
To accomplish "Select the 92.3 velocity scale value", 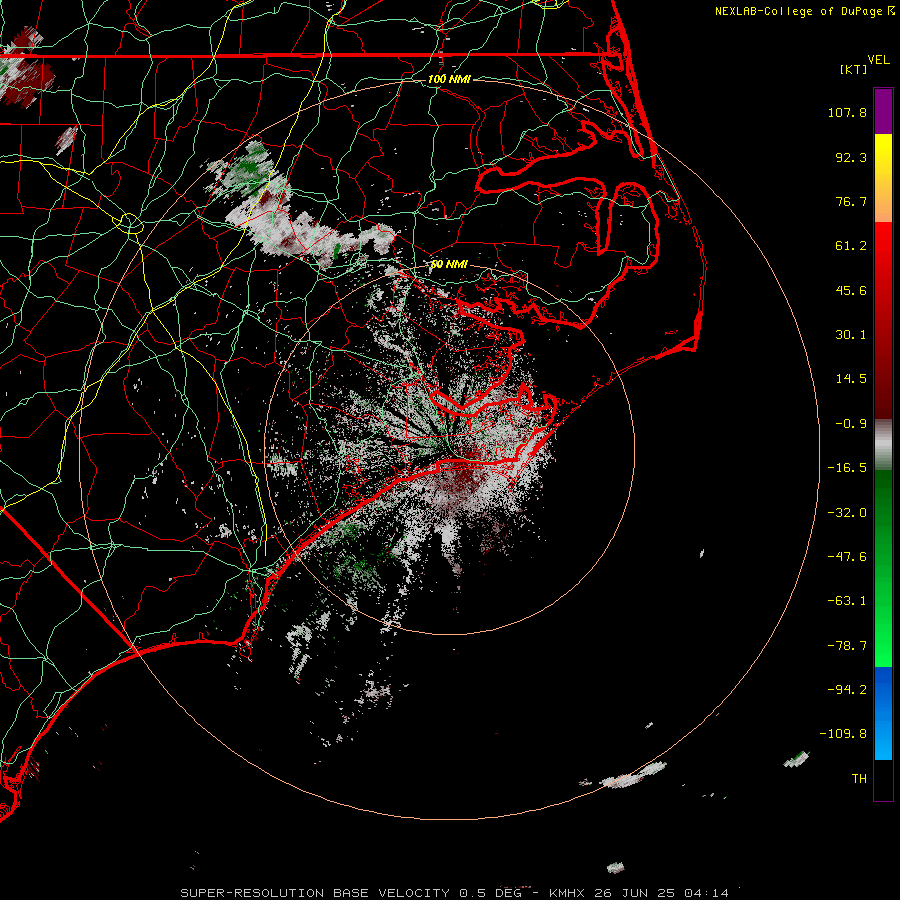I will tap(851, 157).
